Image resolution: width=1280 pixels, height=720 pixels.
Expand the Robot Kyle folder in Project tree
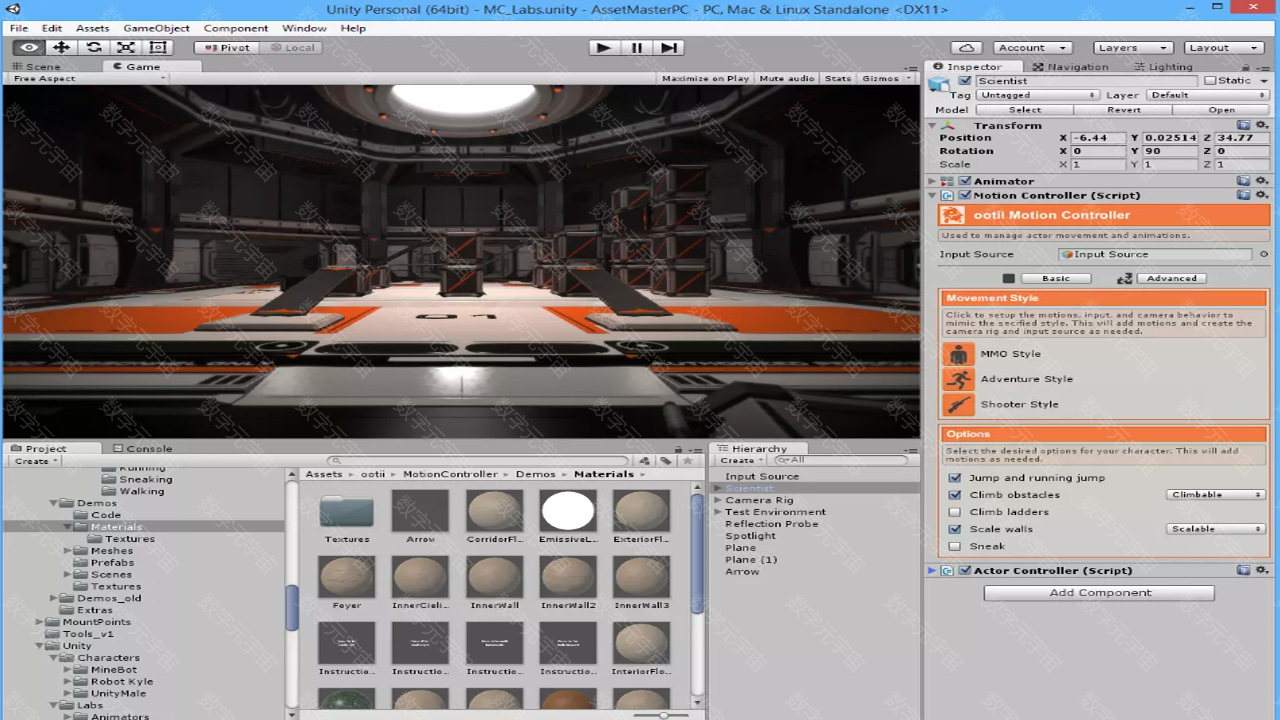68,682
